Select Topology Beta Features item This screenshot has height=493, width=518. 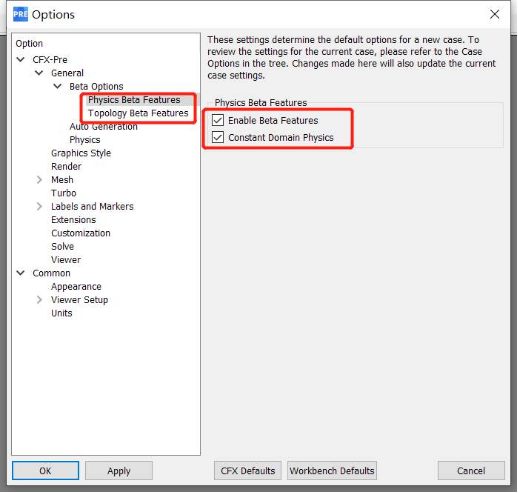point(138,113)
